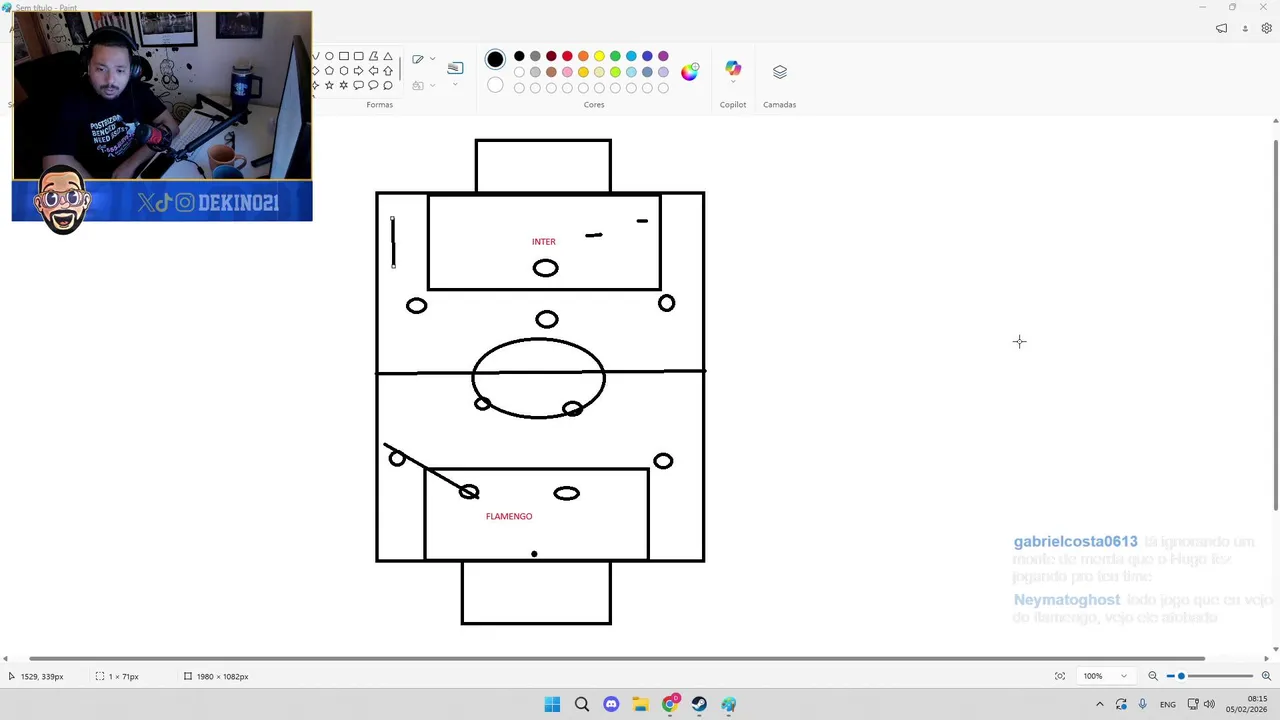Open the Windows Start menu
This screenshot has height=720, width=1280.
pyautogui.click(x=552, y=705)
